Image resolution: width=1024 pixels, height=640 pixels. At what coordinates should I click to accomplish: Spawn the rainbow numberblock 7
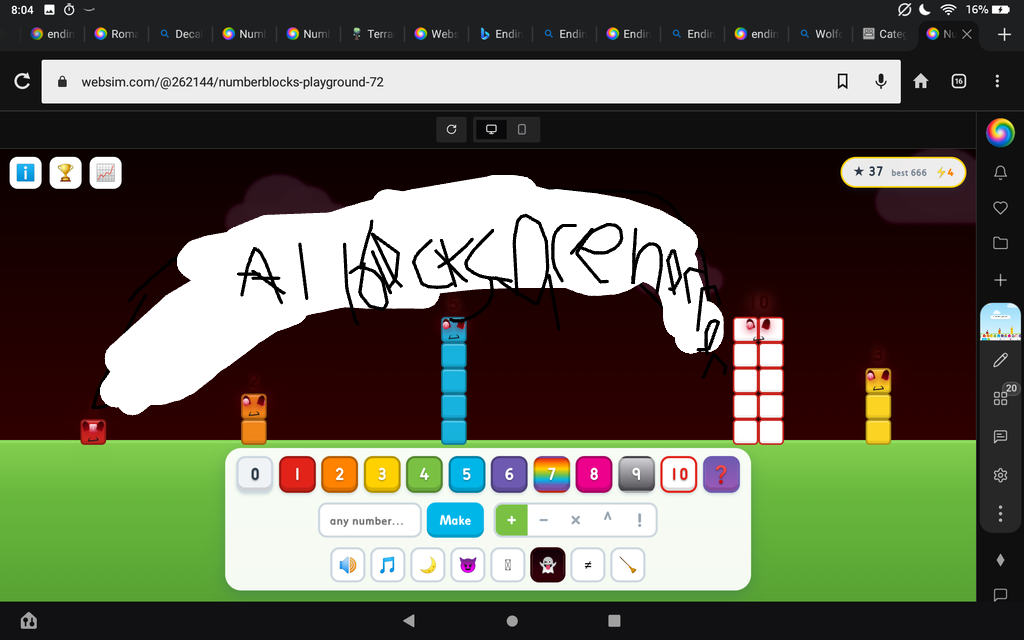point(552,475)
